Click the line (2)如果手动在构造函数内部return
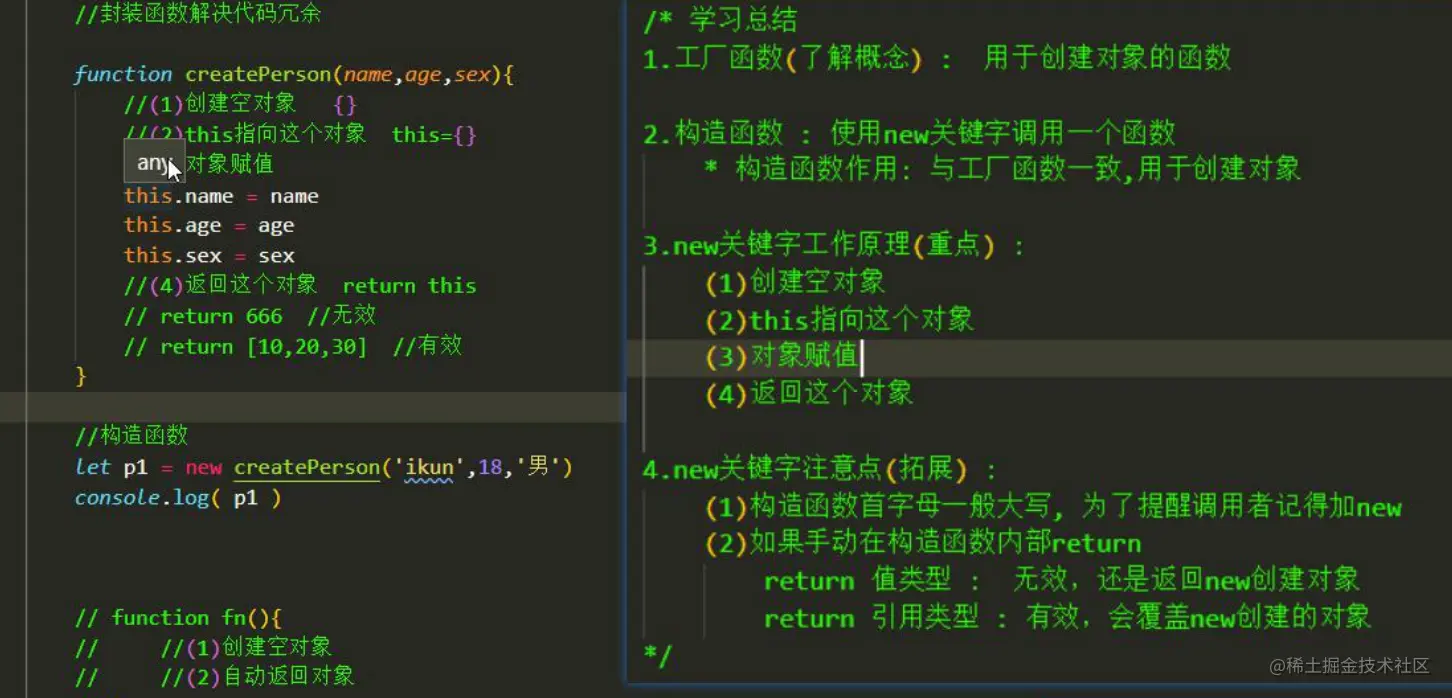Screen dimensions: 1452x698 pos(923,543)
